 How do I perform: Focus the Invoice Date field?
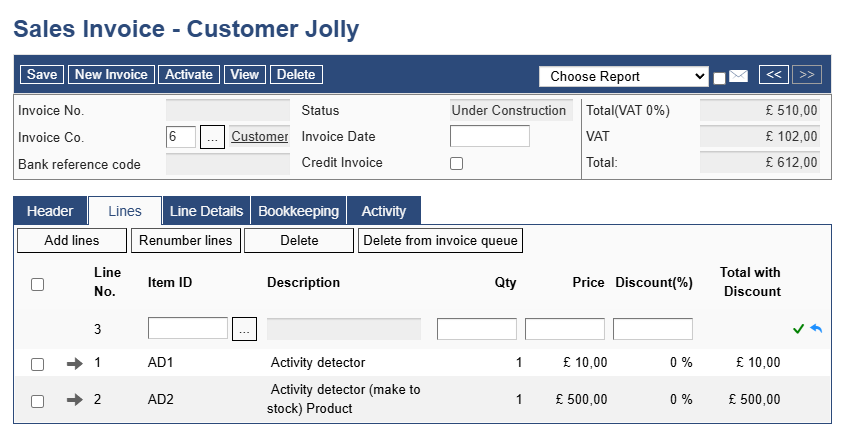tap(490, 136)
